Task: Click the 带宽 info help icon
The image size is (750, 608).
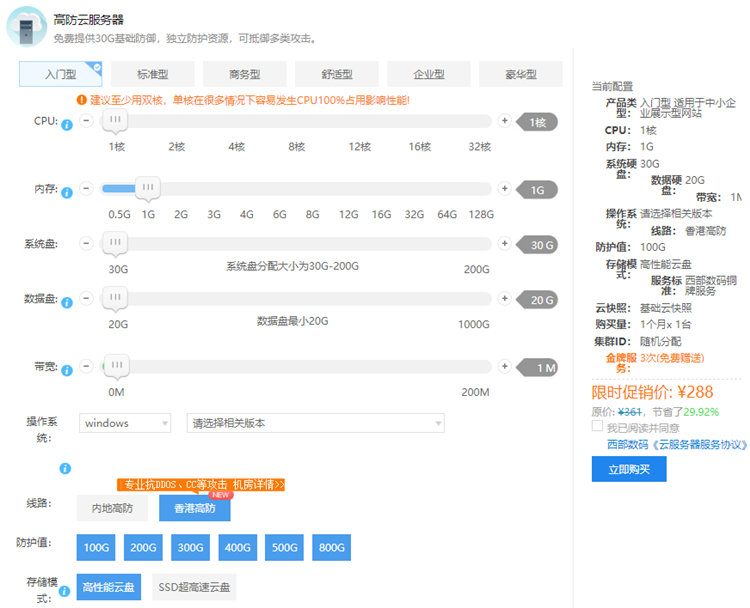Action: pos(67,371)
